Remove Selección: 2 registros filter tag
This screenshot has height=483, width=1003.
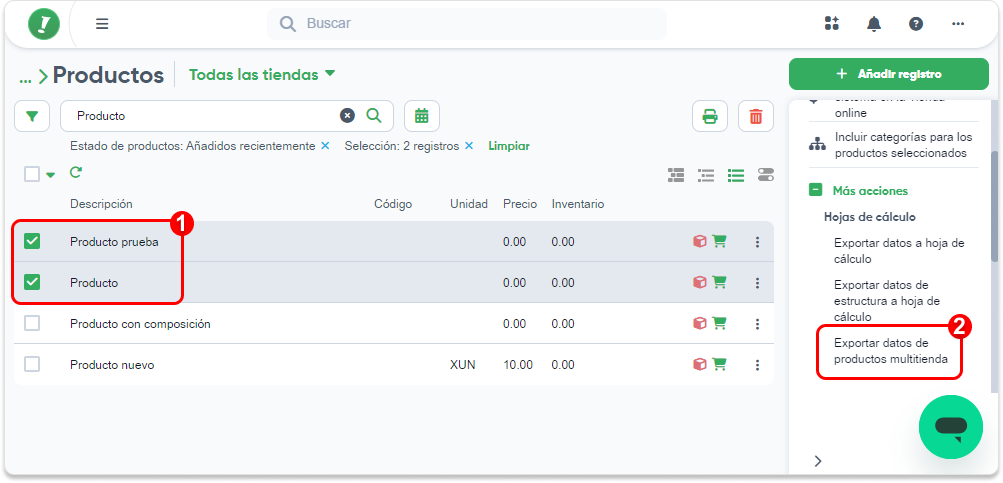tap(469, 146)
